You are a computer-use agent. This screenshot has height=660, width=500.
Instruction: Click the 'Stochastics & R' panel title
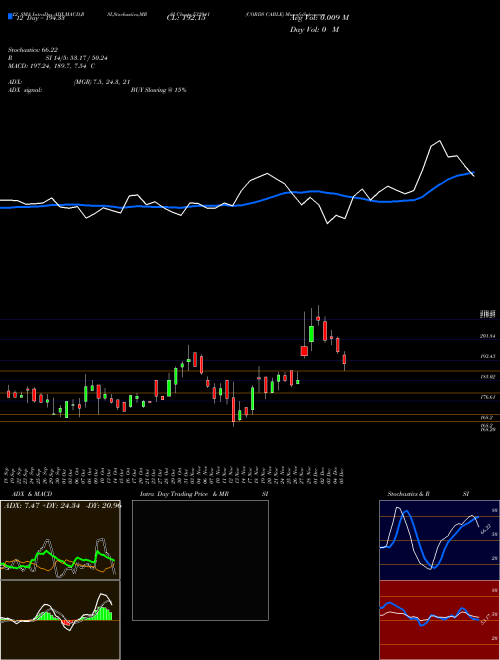pyautogui.click(x=409, y=494)
